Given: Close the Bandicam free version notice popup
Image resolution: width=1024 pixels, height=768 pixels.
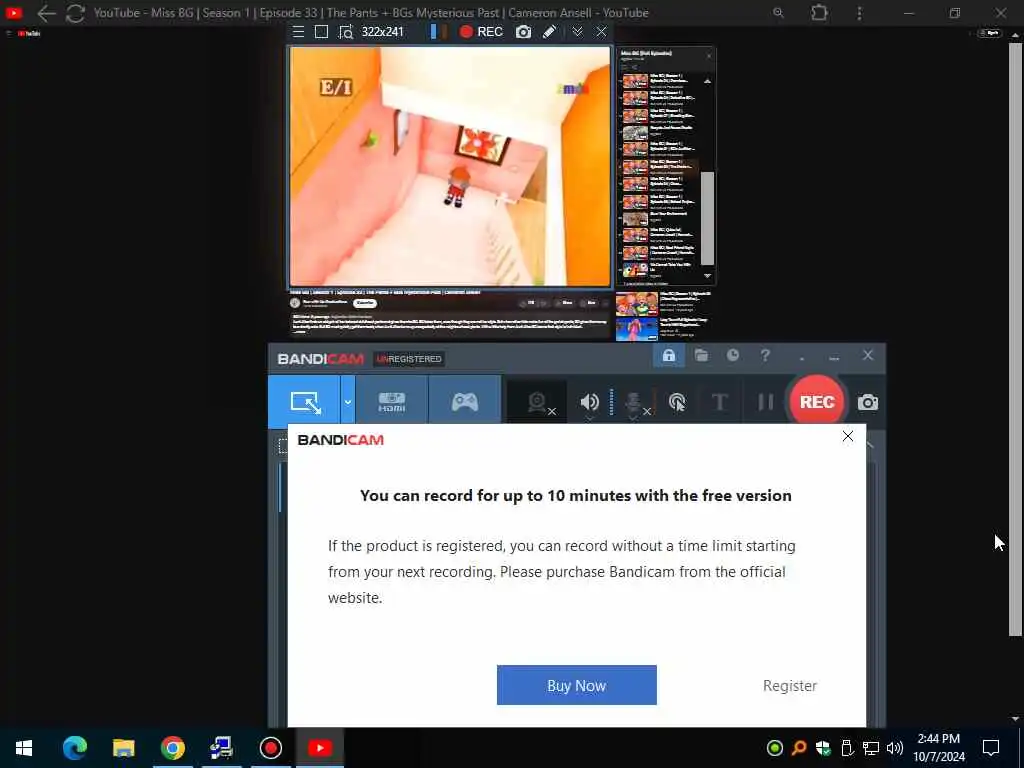Looking at the screenshot, I should 848,436.
